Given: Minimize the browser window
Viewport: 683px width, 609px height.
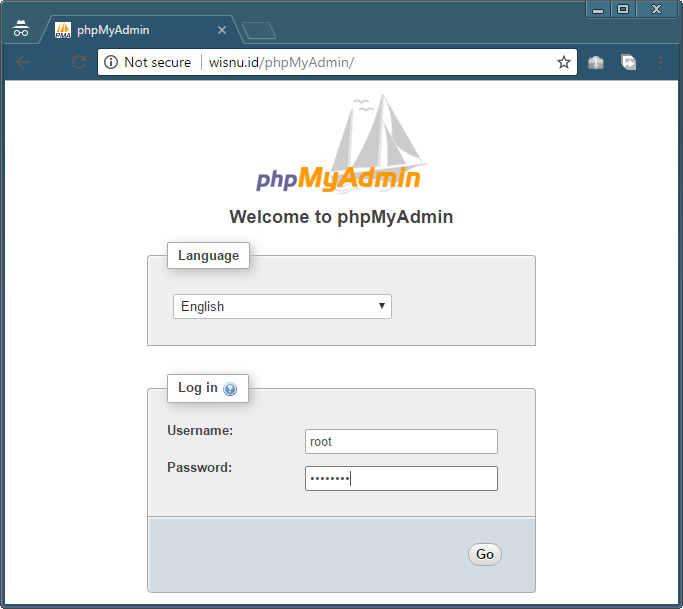Looking at the screenshot, I should pyautogui.click(x=598, y=9).
